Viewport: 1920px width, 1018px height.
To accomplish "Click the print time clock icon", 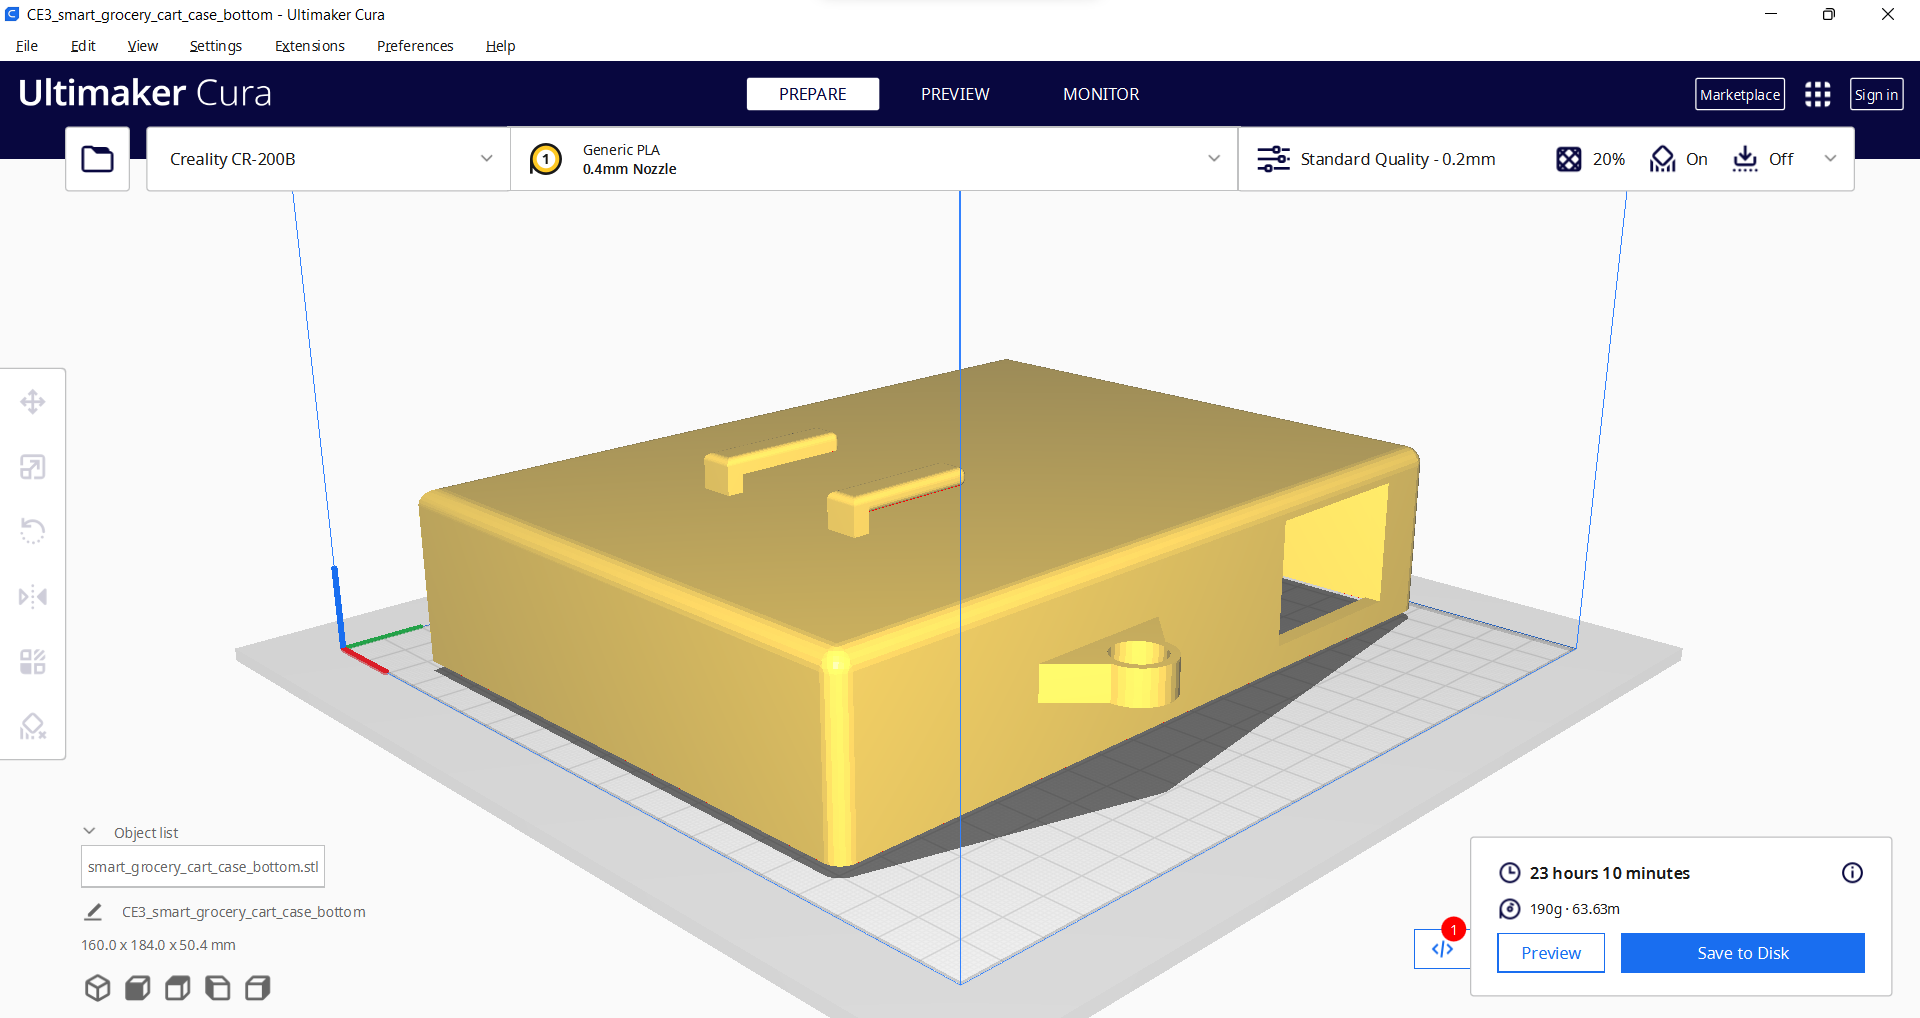I will pyautogui.click(x=1510, y=873).
